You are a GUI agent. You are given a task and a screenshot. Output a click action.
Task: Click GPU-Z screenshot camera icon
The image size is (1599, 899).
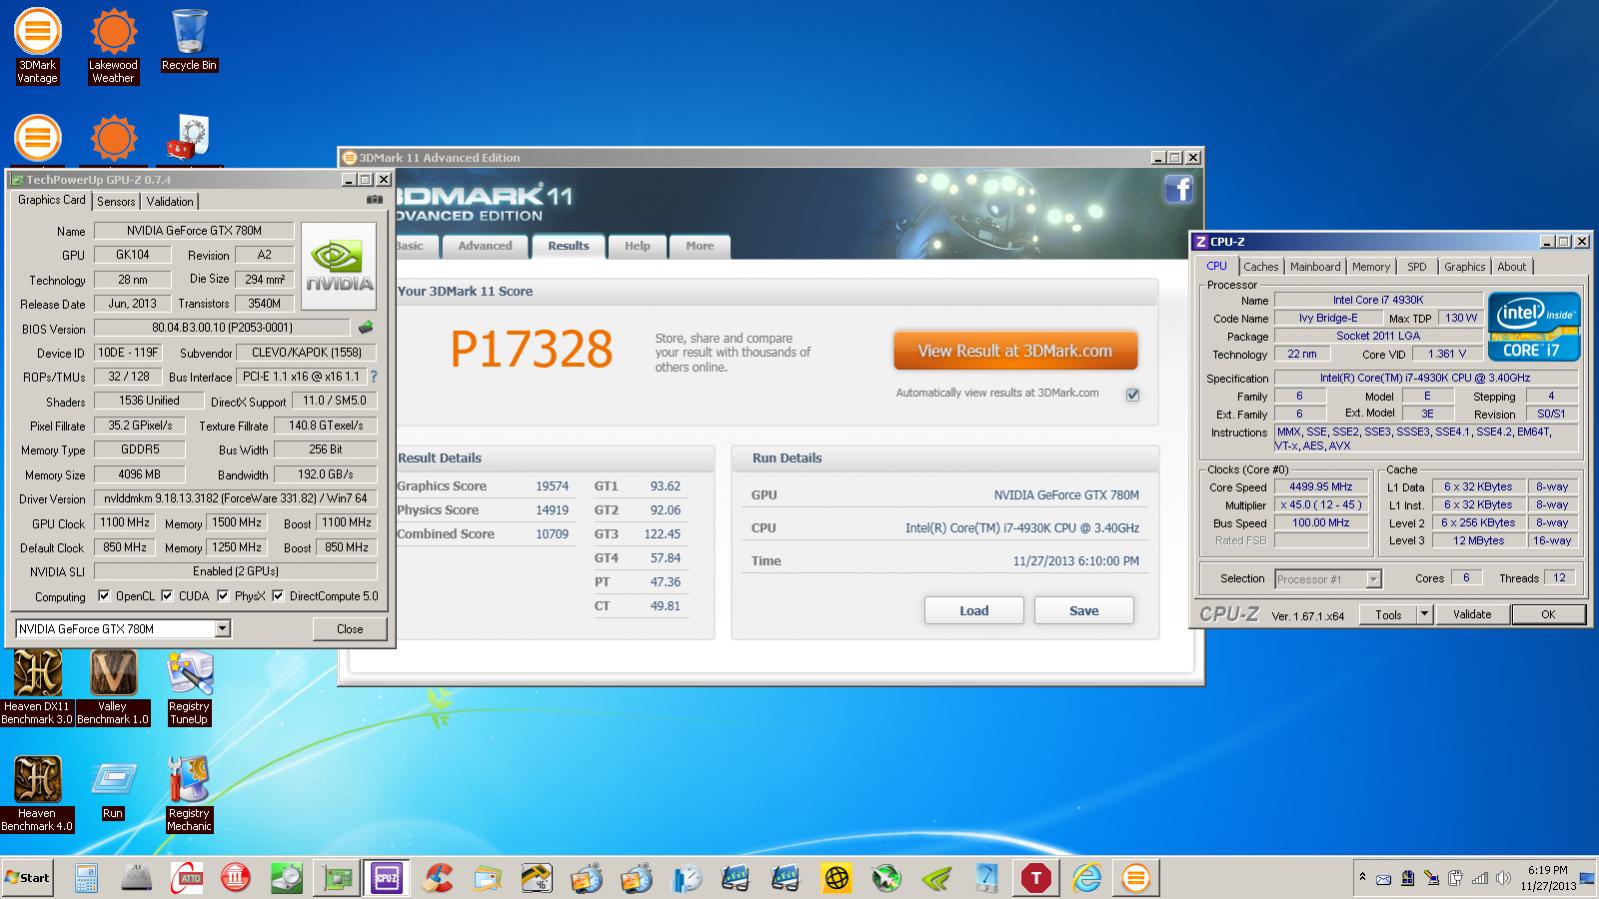point(374,200)
